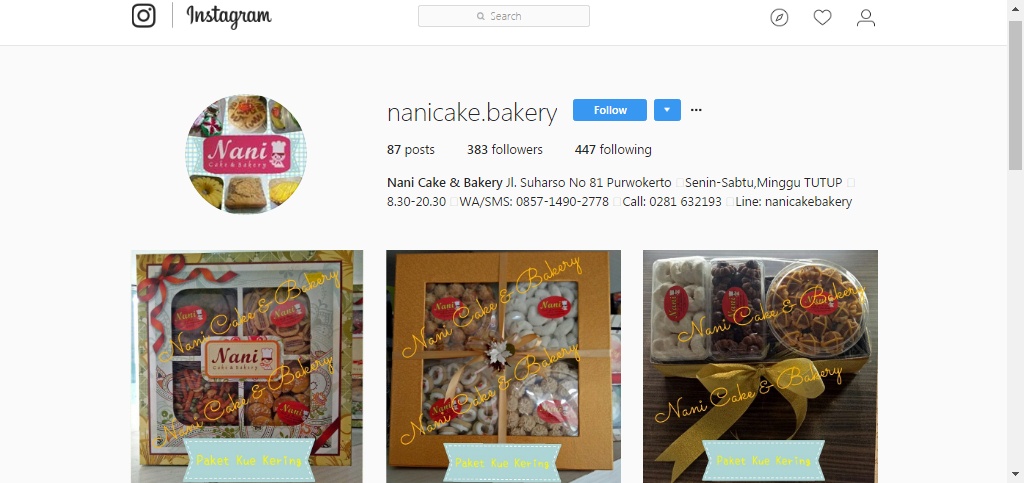Open the third post with gold ribbon
The image size is (1024, 483).
click(x=760, y=366)
